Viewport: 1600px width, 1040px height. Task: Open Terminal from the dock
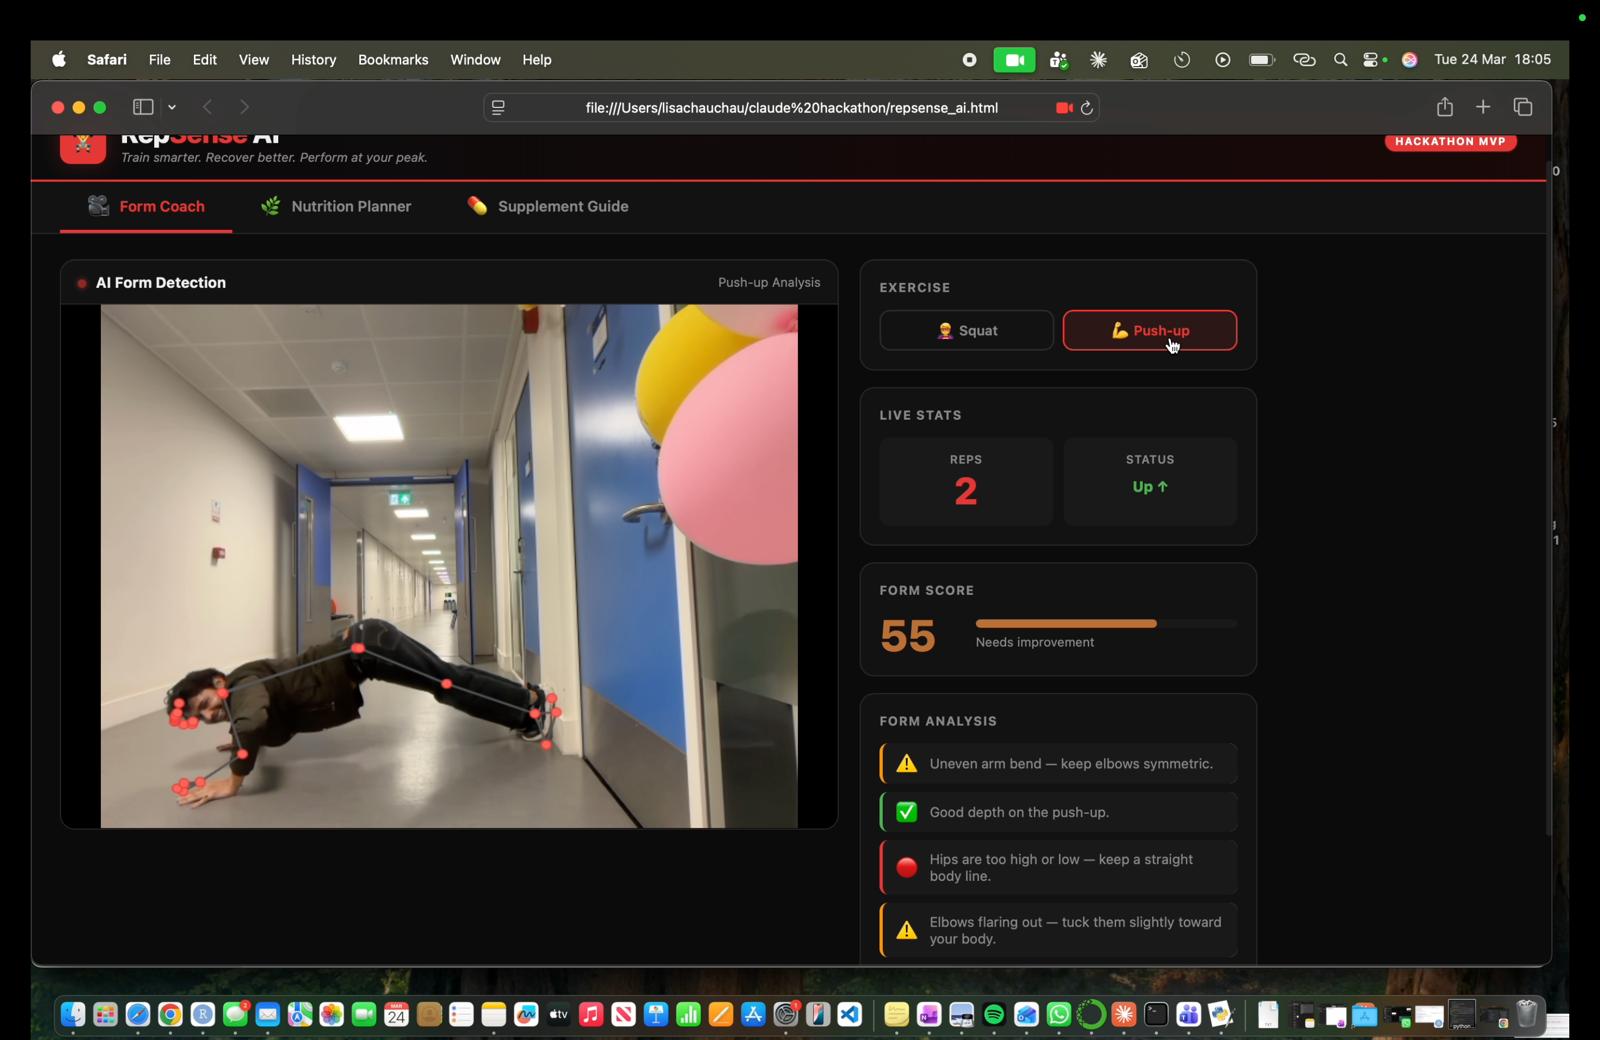[x=1156, y=1015]
